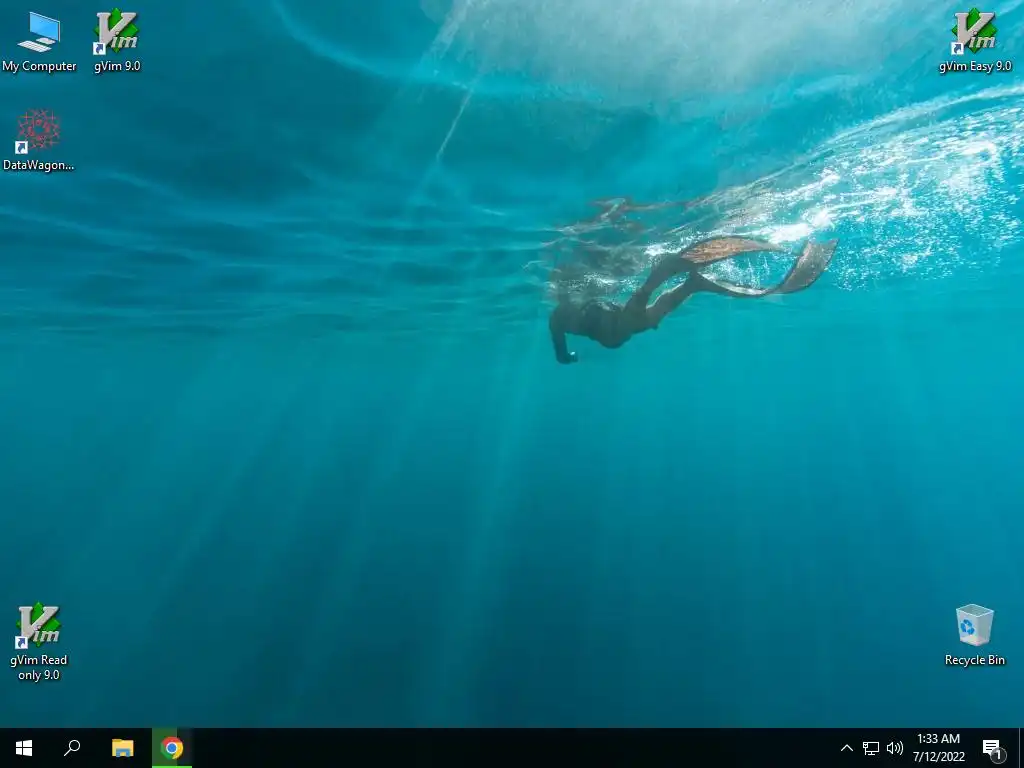Select the Recycle Bin icon
Screen dimensions: 1024x768
974,635
